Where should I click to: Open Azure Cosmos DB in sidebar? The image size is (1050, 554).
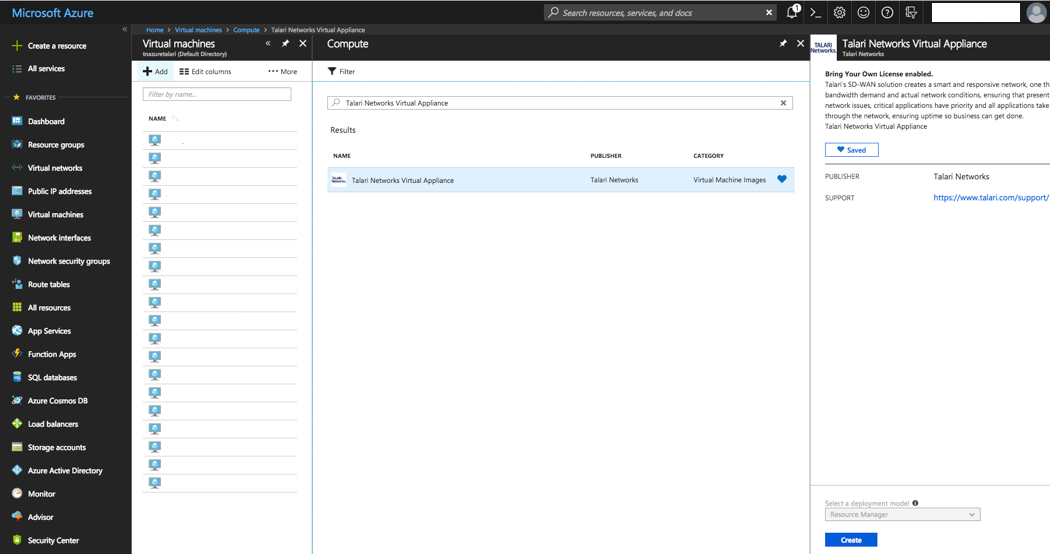click(x=58, y=401)
